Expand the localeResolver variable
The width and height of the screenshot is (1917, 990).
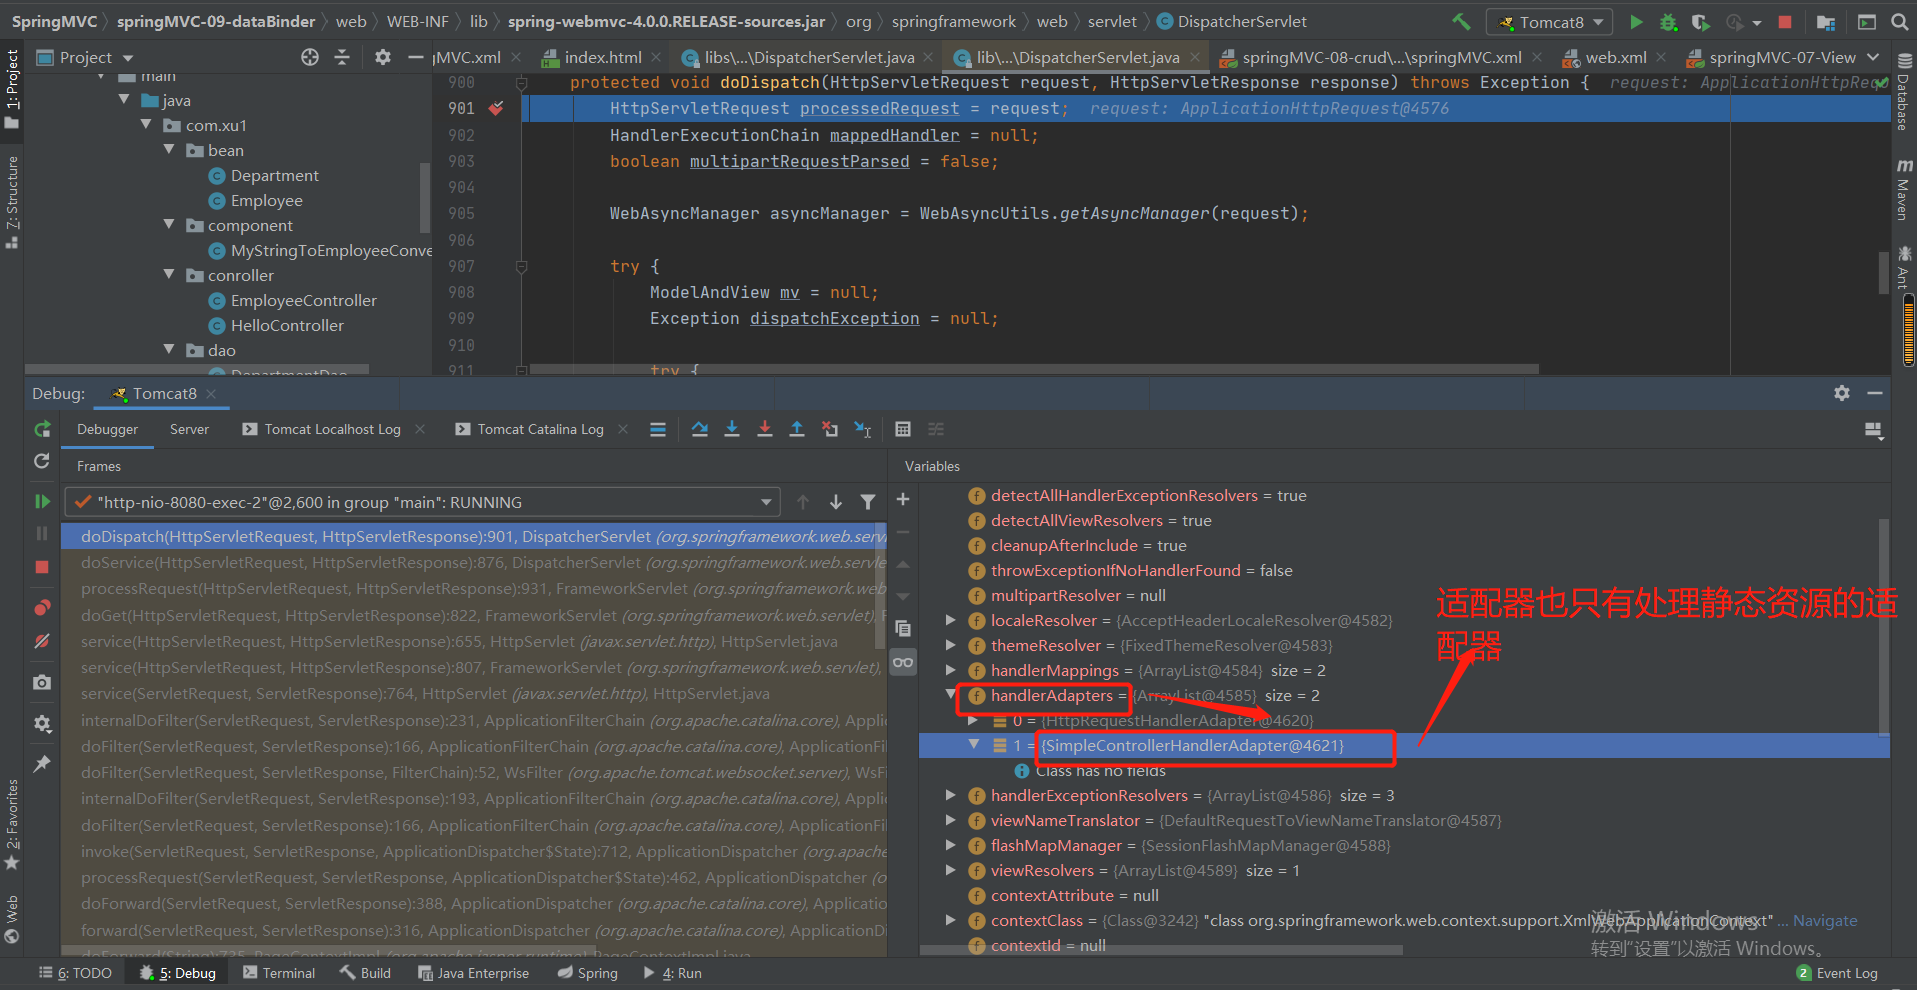click(x=951, y=620)
